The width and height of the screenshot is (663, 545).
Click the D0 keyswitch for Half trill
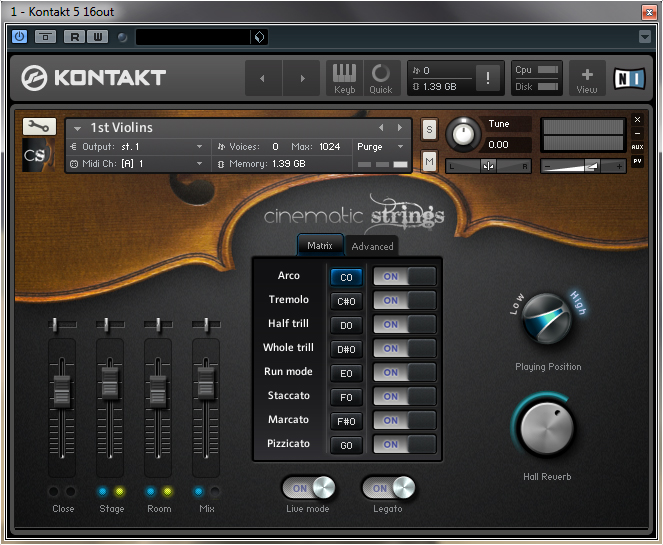(x=346, y=326)
